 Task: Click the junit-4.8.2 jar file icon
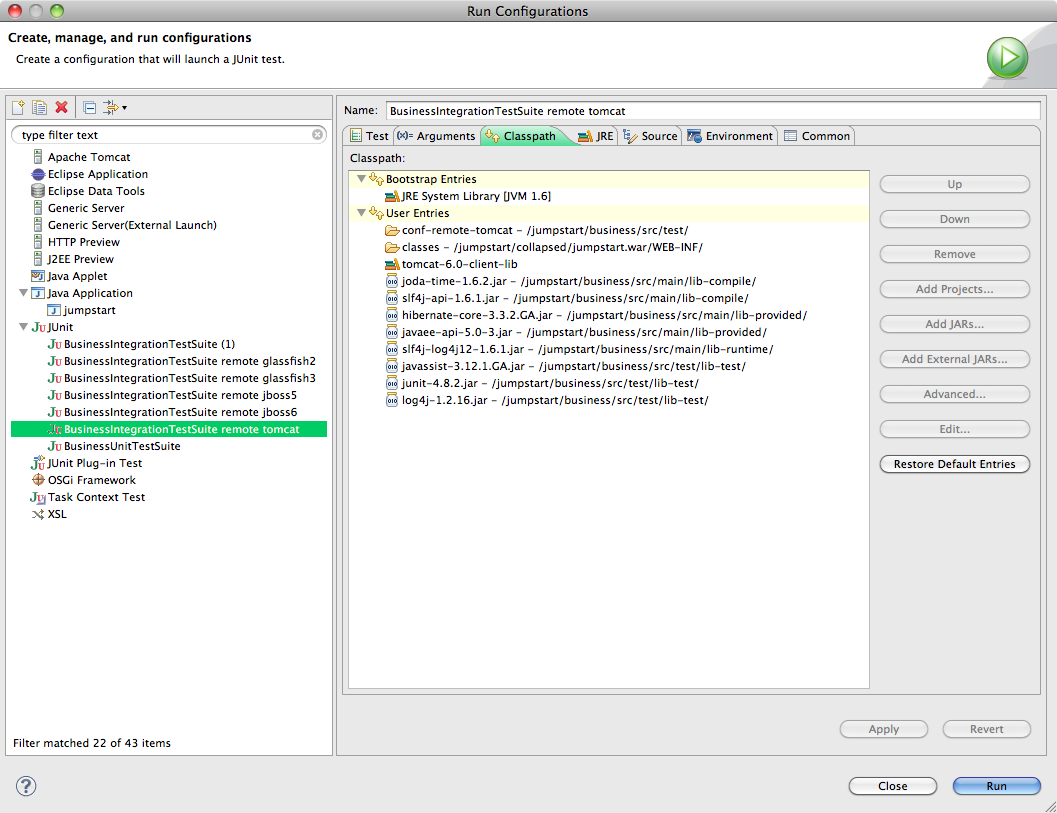392,383
